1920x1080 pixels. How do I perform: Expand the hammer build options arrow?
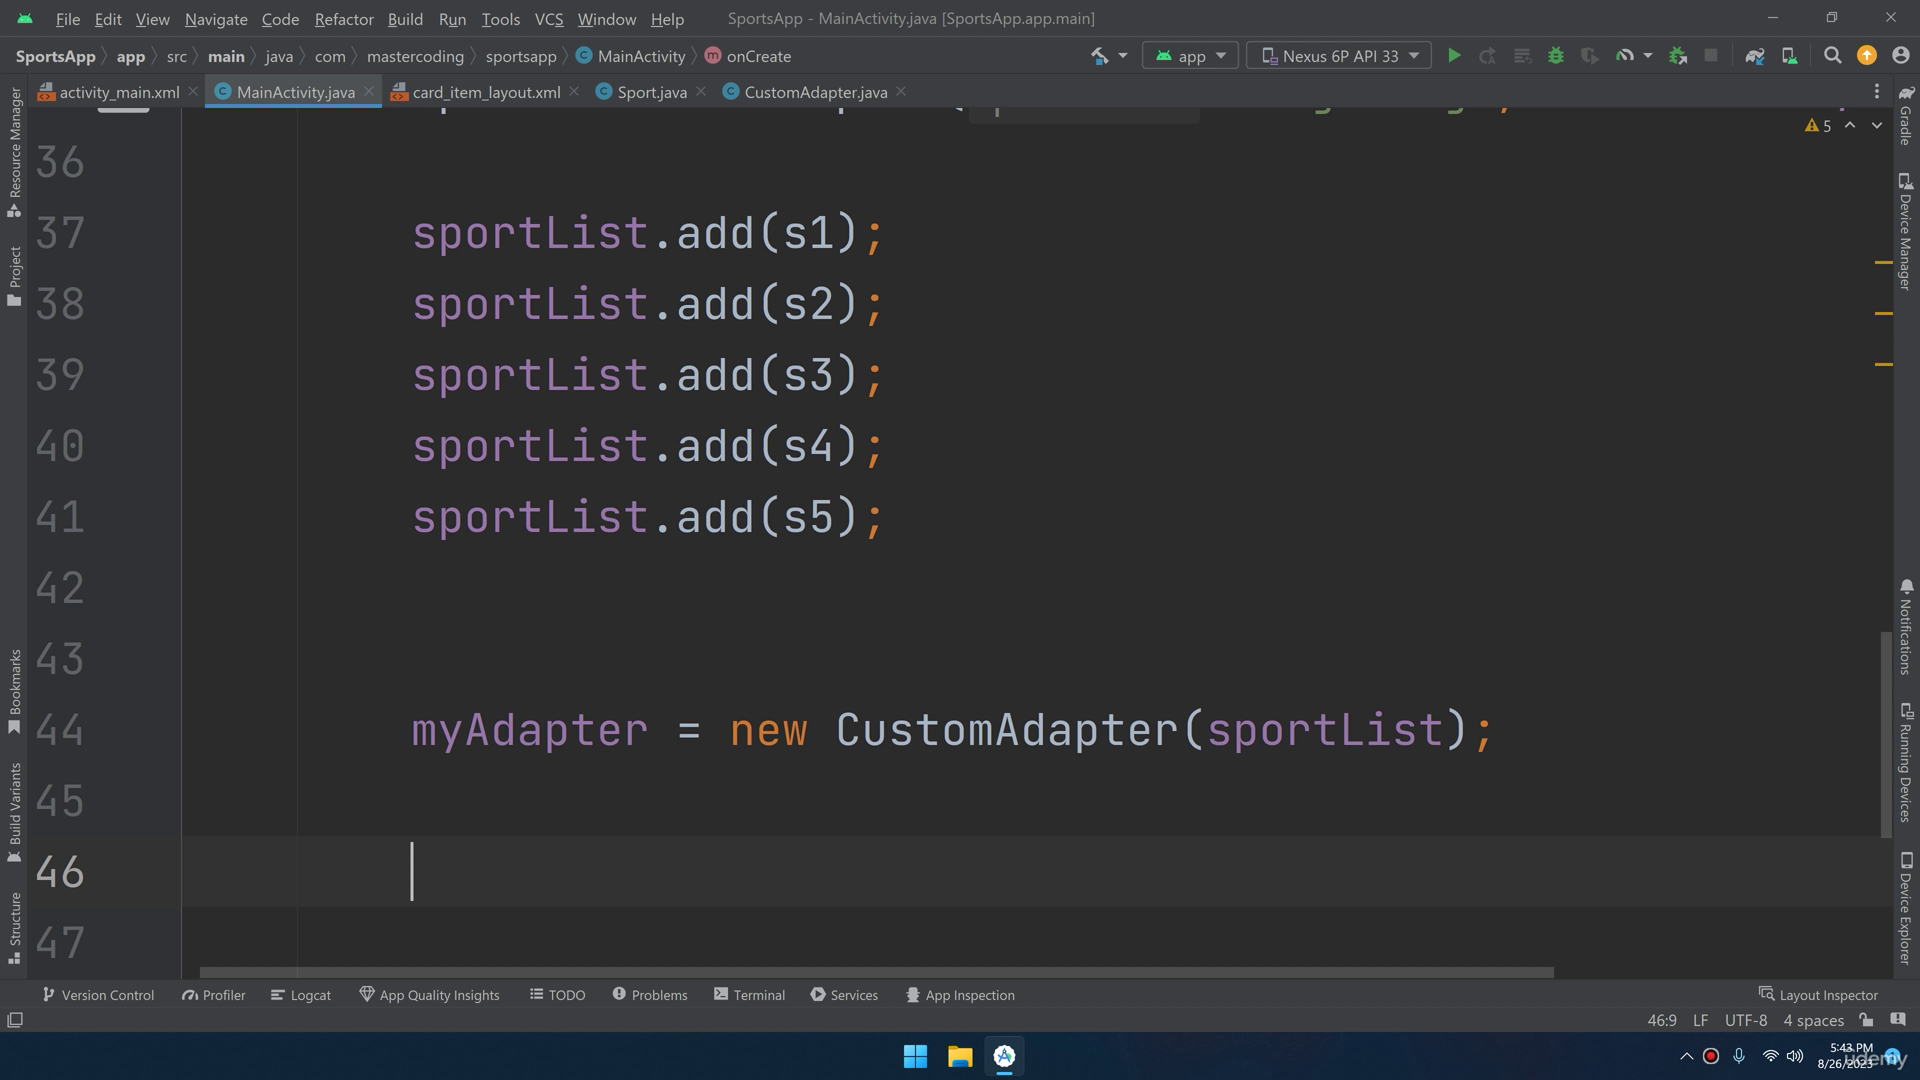click(x=1123, y=56)
